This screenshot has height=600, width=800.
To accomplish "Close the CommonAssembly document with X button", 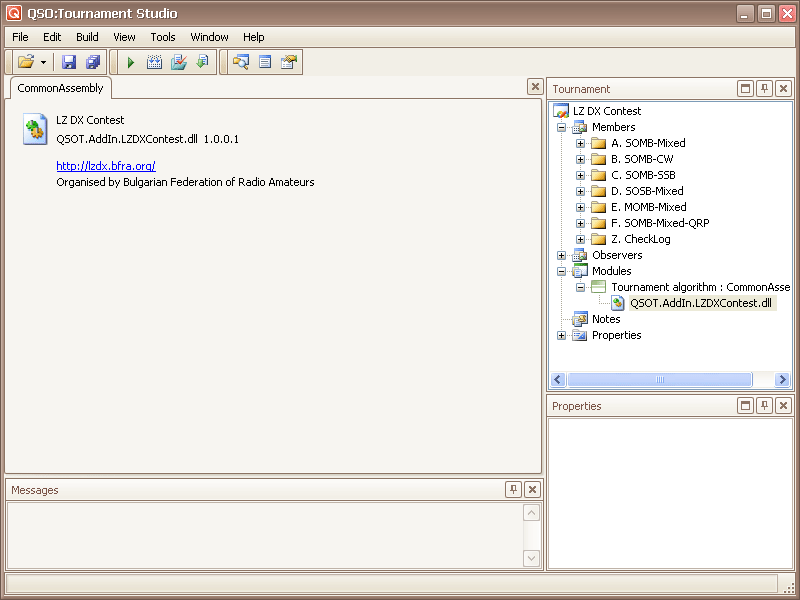I will point(535,88).
